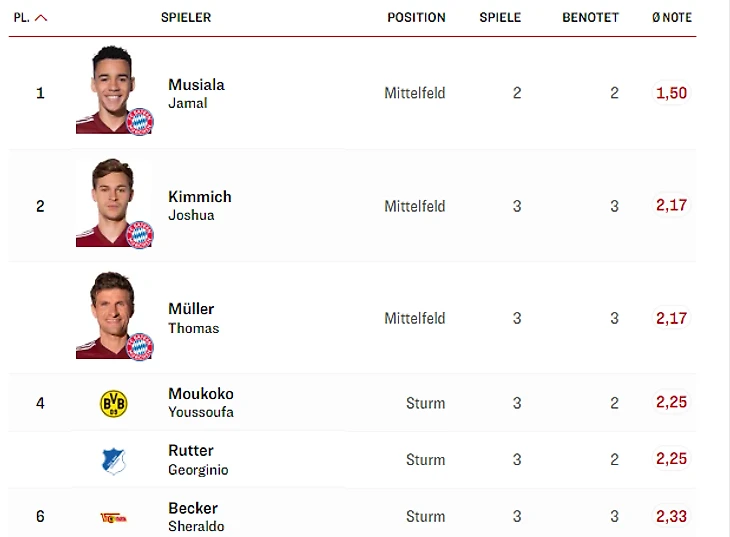730x537 pixels.
Task: Open Musiala Jamal player profile link
Action: (196, 93)
